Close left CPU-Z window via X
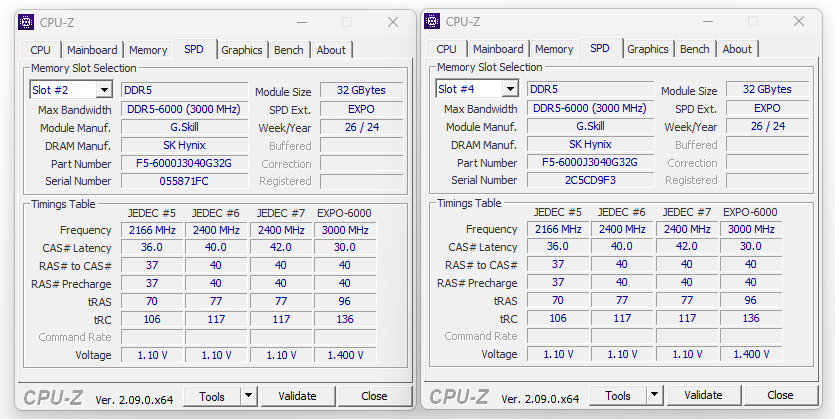The image size is (835, 419). click(x=393, y=22)
